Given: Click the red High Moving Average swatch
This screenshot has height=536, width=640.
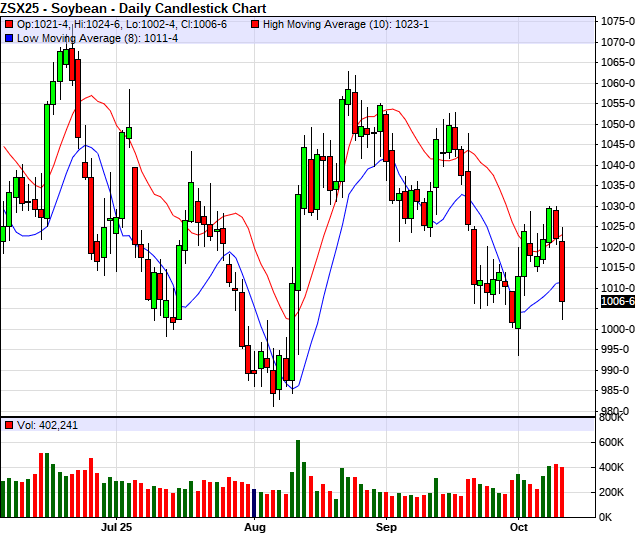Looking at the screenshot, I should point(256,23).
